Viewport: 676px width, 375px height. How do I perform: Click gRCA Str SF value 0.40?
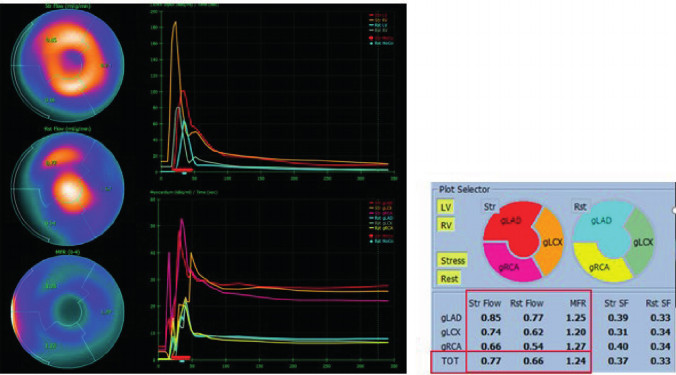pyautogui.click(x=618, y=347)
